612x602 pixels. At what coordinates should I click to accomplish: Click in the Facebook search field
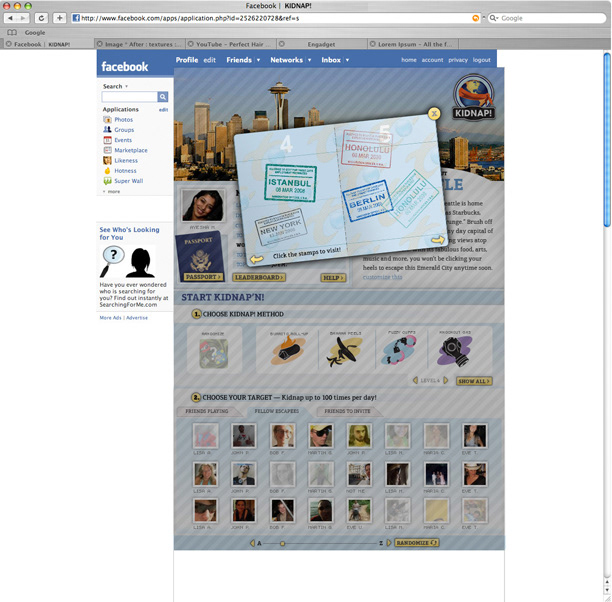(130, 97)
